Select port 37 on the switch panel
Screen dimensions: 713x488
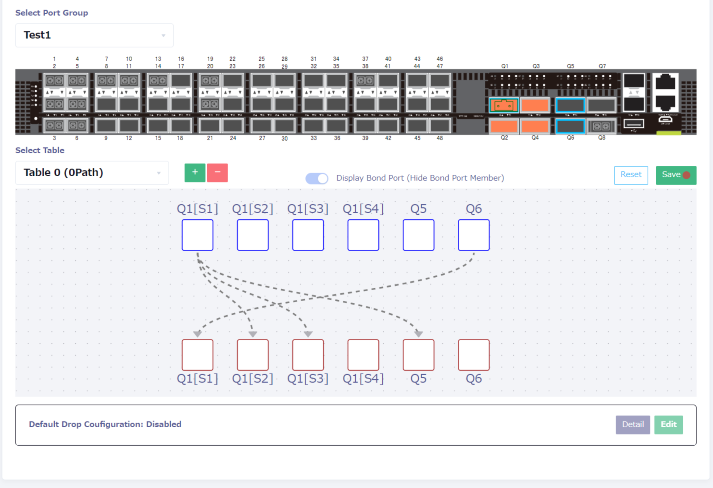(x=365, y=81)
